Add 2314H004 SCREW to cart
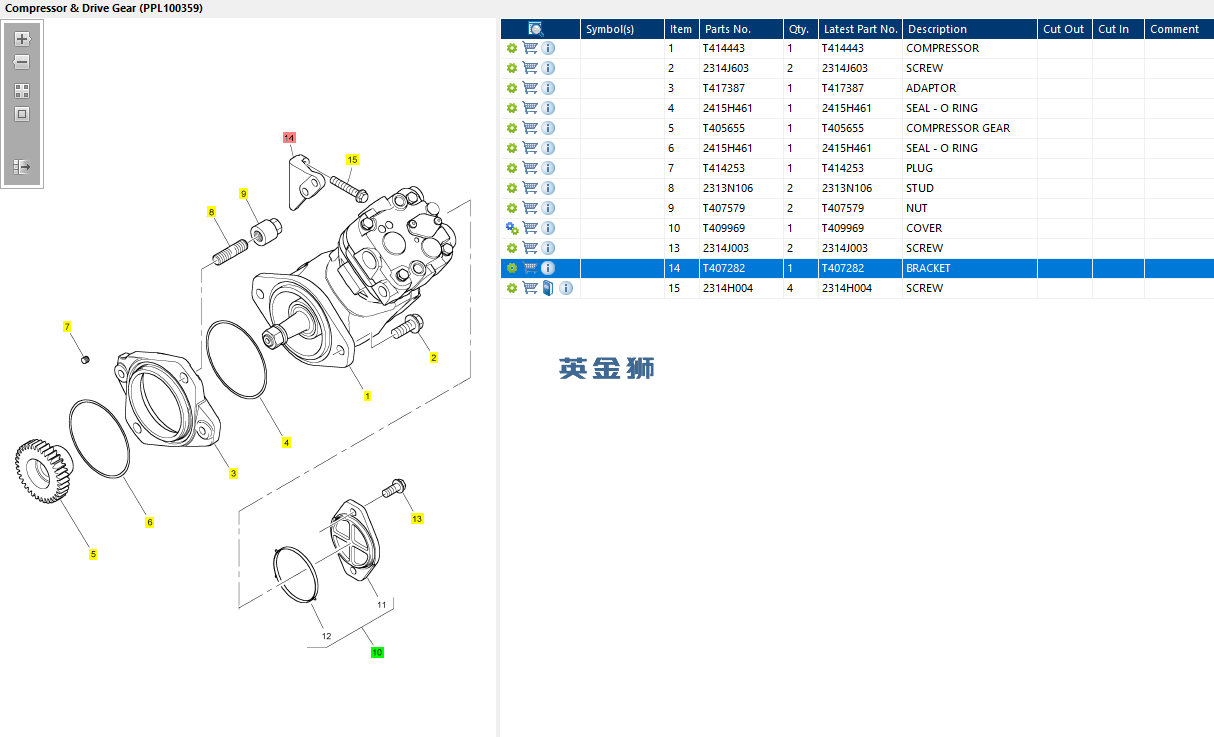The width and height of the screenshot is (1214, 737). point(530,288)
